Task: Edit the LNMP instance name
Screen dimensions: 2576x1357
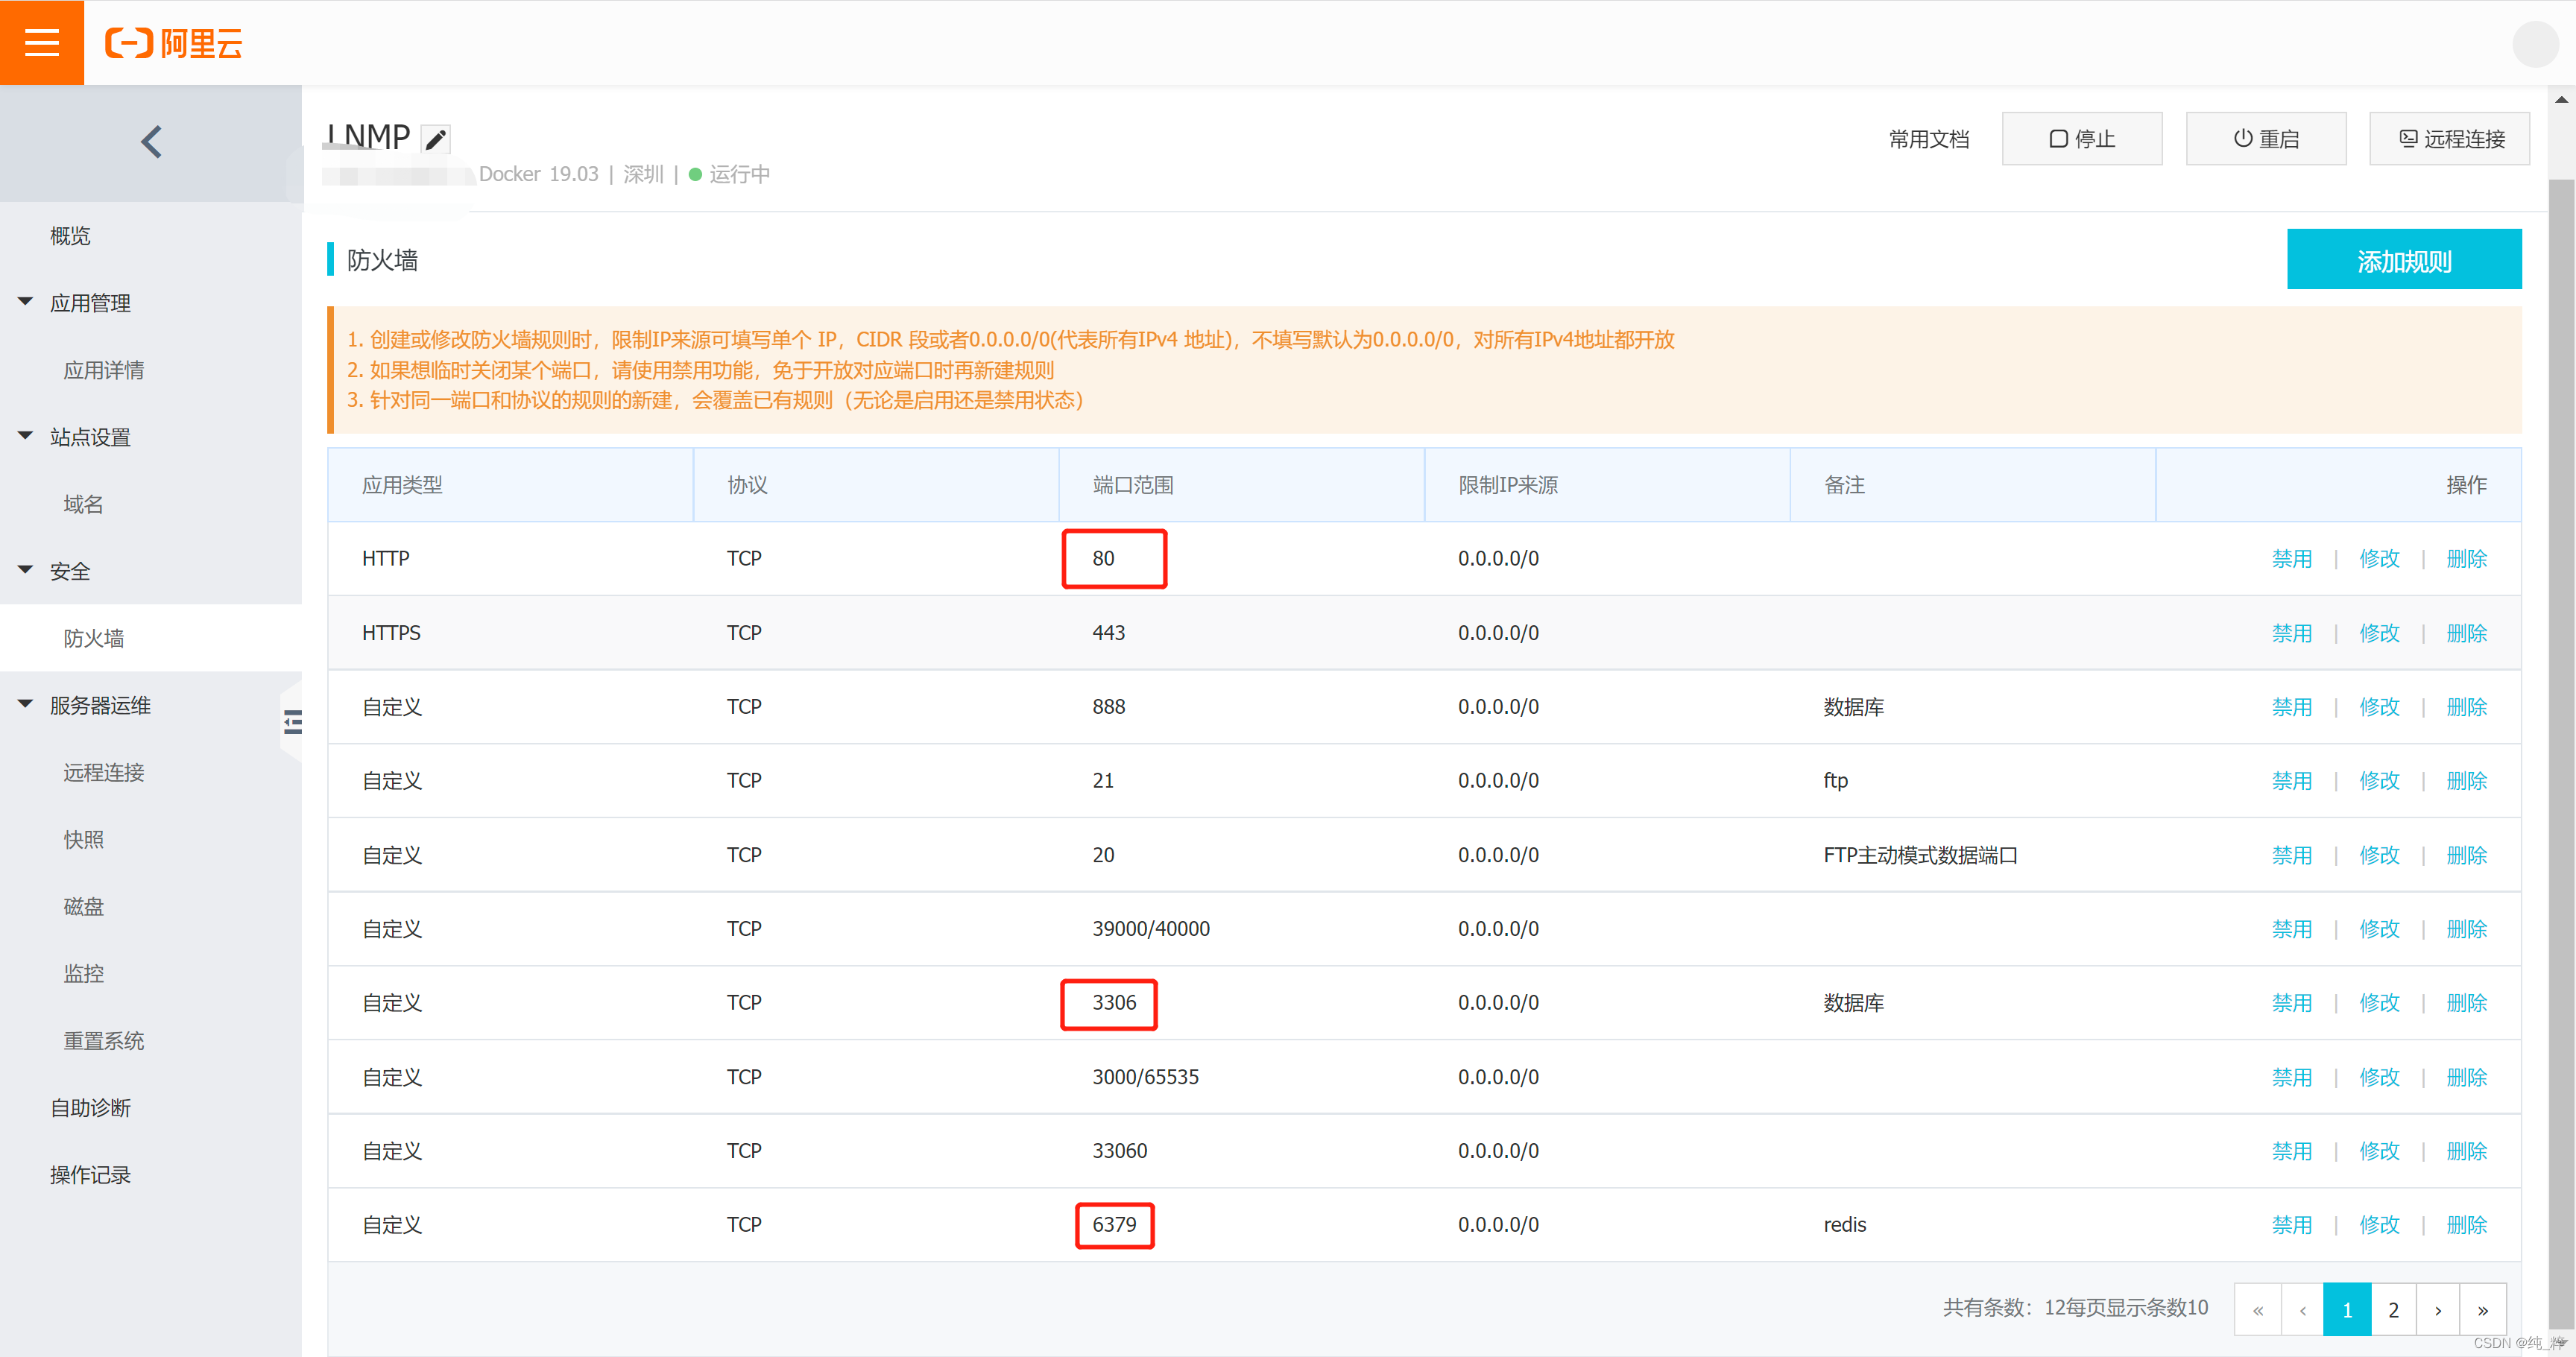Action: (x=435, y=139)
